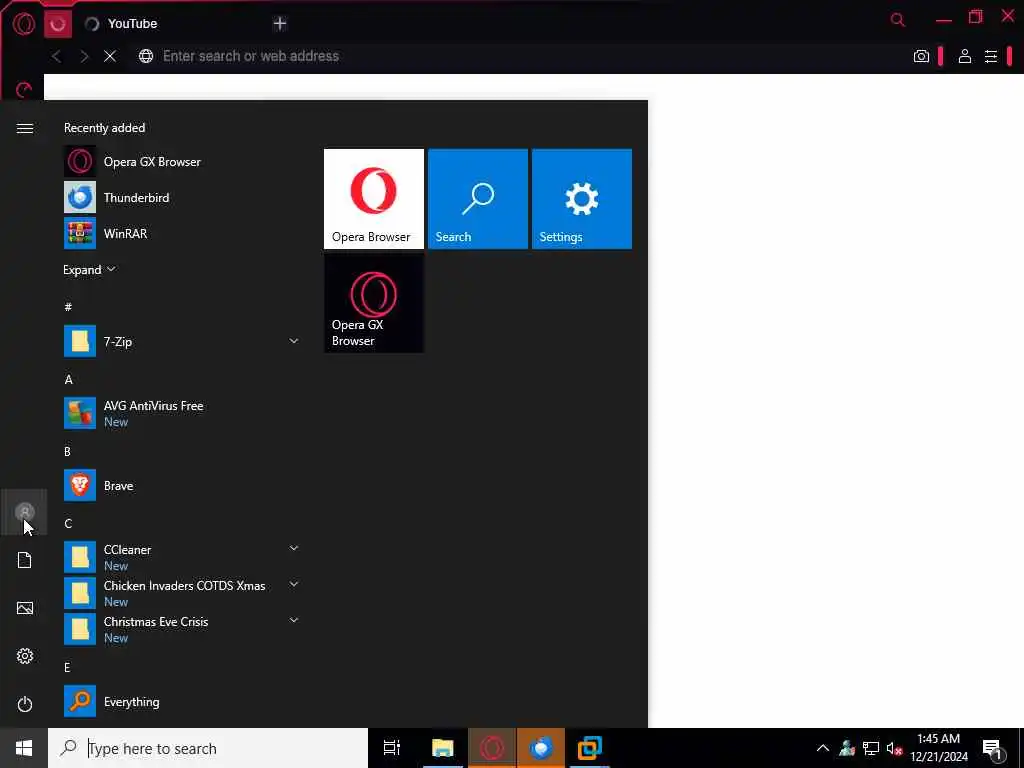
Task: Click the letter A section header
Action: tap(69, 379)
